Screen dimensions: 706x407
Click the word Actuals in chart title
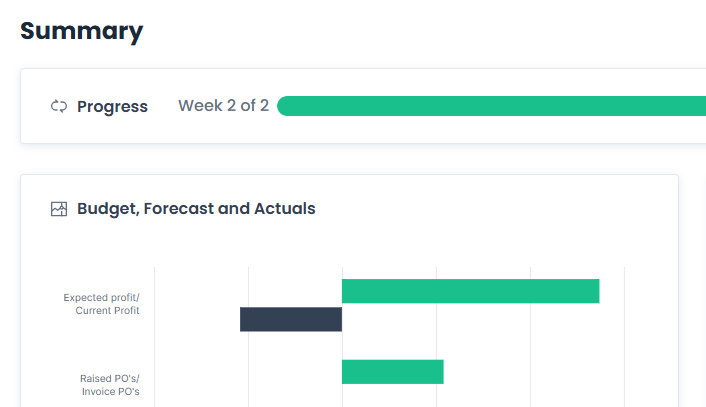pos(284,209)
